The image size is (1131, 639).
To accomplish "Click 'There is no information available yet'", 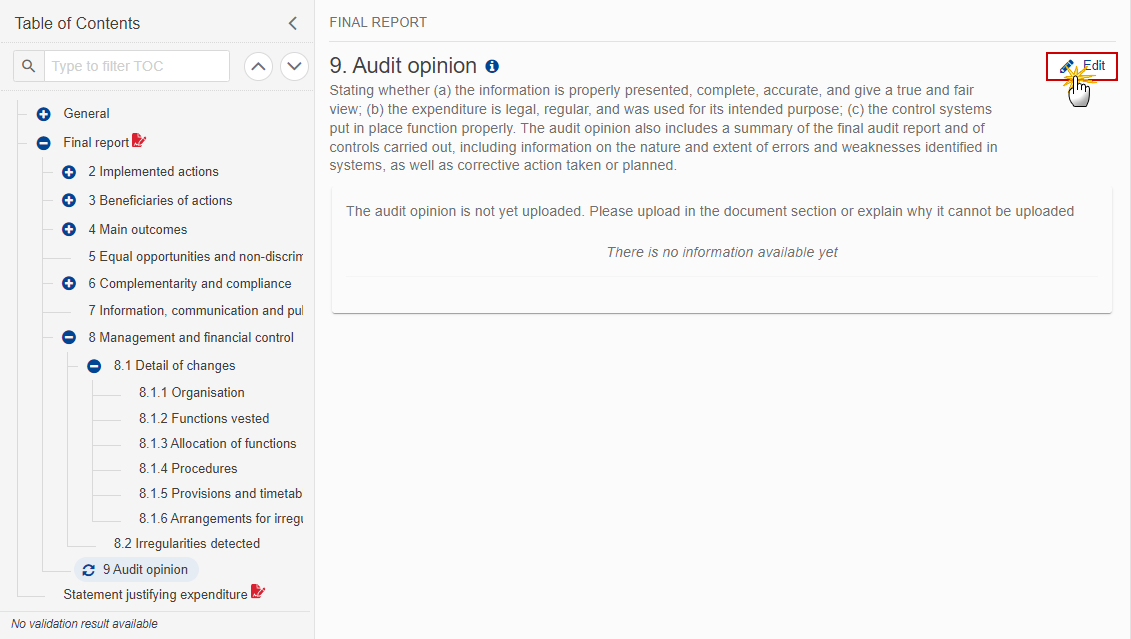I will tap(722, 252).
